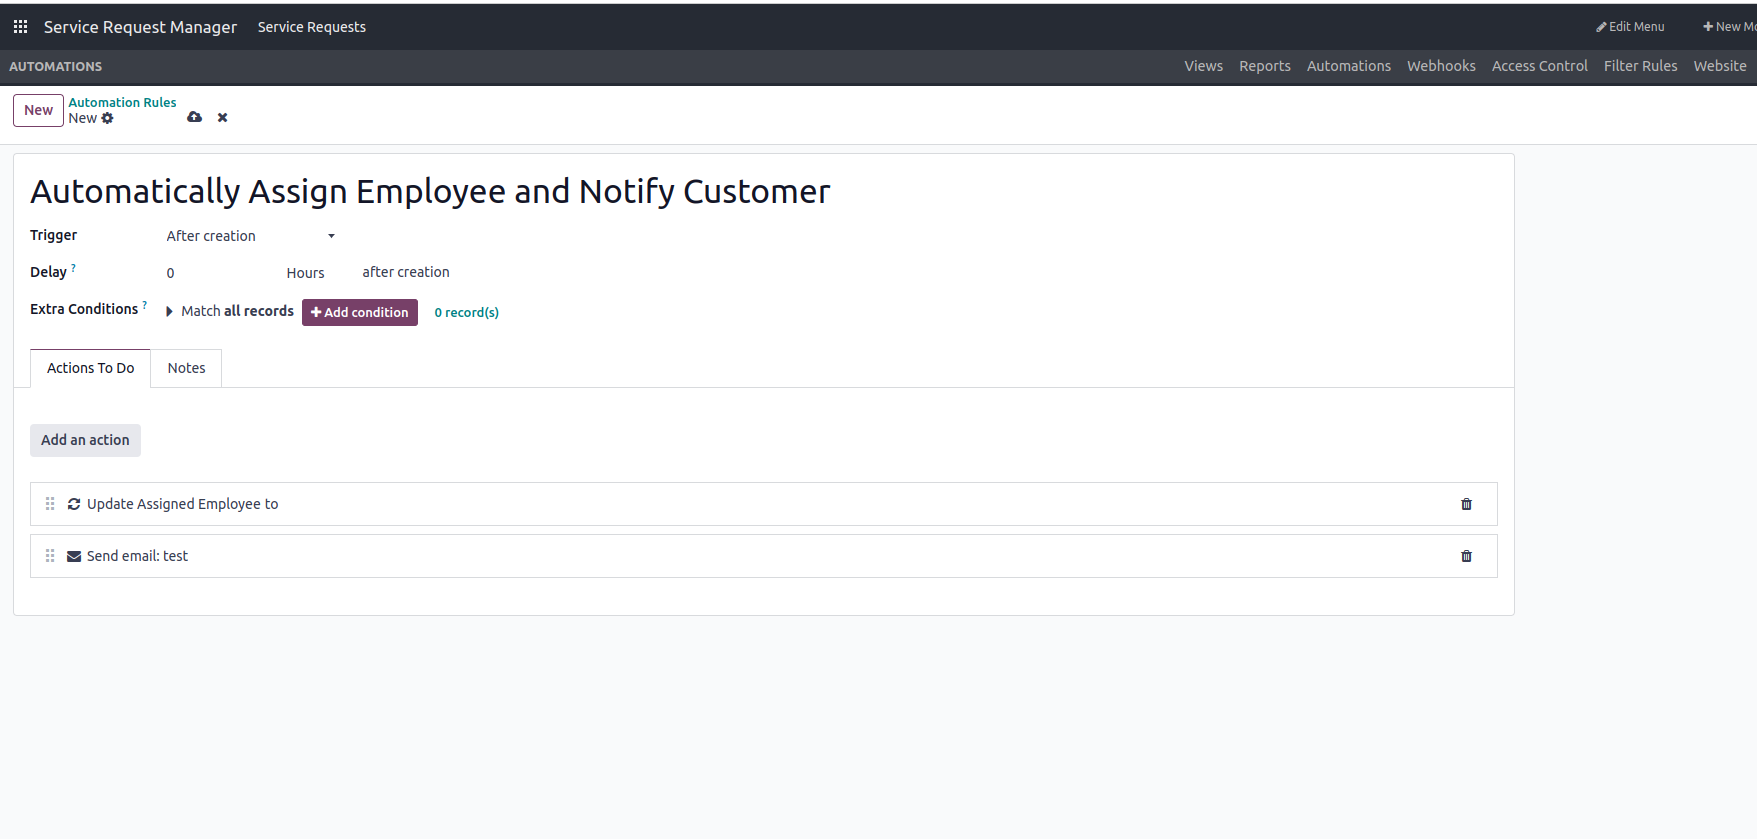Open the 0 record(s) link
The width and height of the screenshot is (1757, 839).
(x=466, y=313)
